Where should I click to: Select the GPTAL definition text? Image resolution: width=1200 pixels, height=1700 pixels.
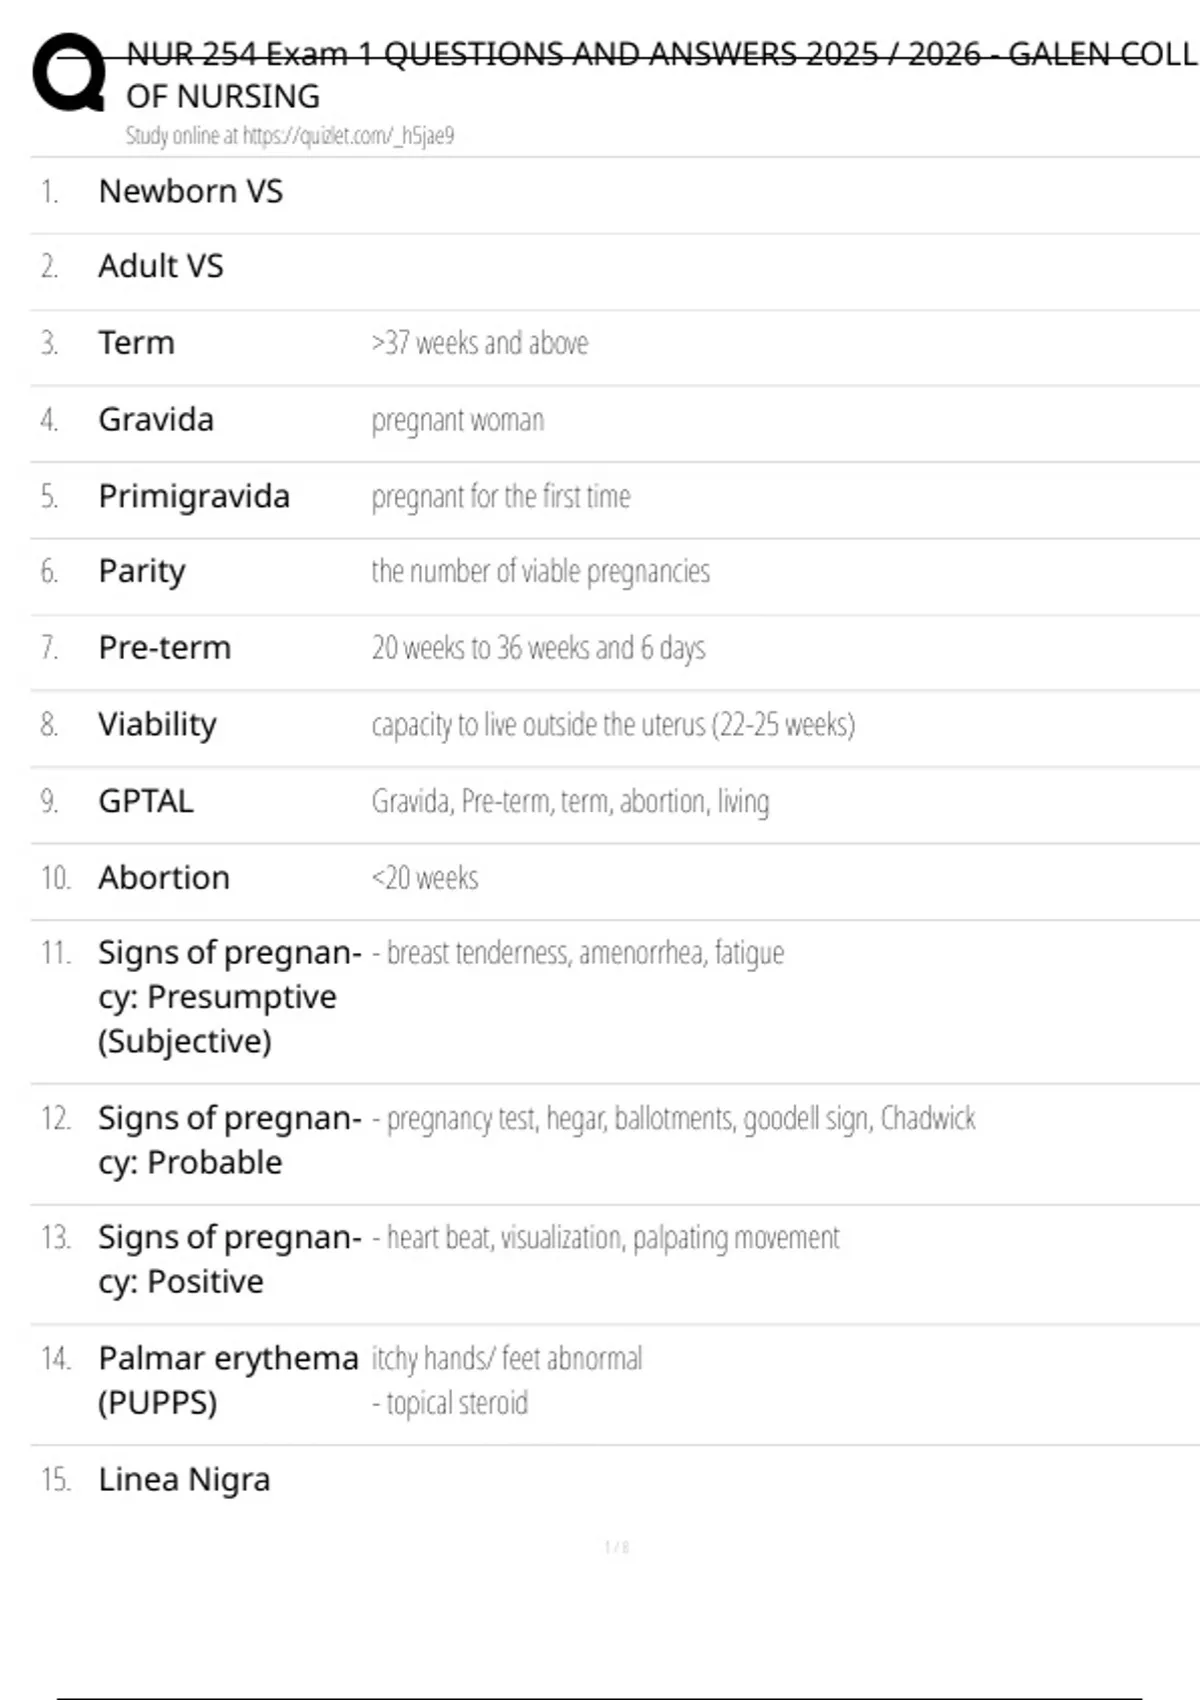click(570, 801)
